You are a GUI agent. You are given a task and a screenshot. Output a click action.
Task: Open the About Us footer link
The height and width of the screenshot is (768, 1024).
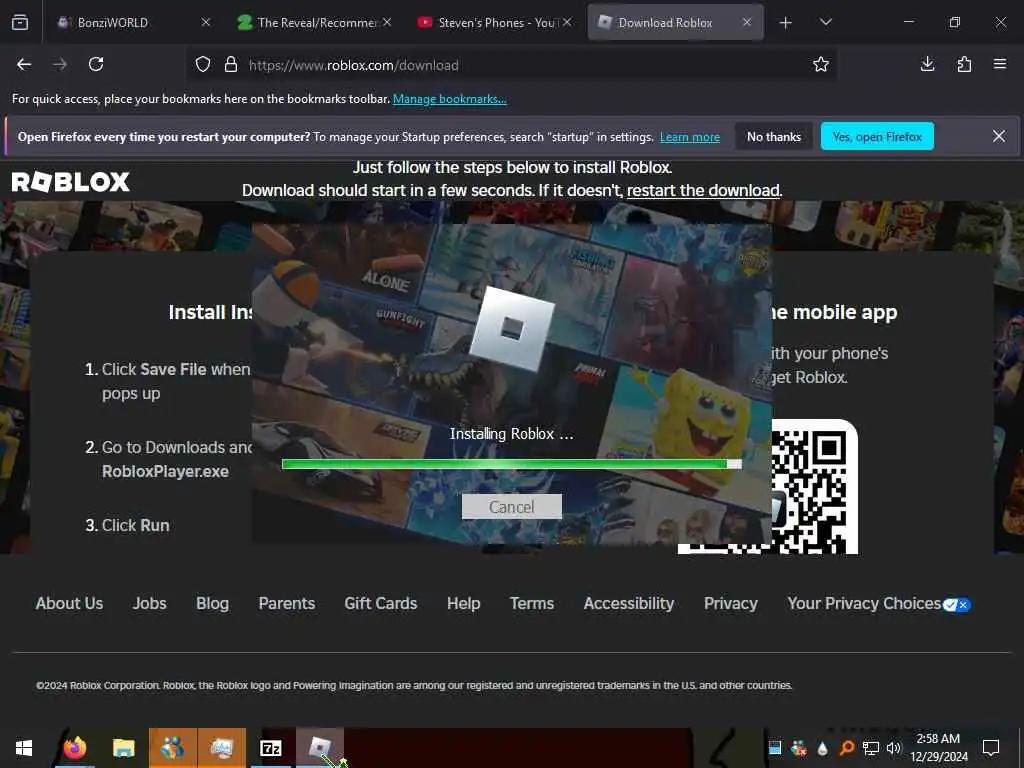point(69,603)
